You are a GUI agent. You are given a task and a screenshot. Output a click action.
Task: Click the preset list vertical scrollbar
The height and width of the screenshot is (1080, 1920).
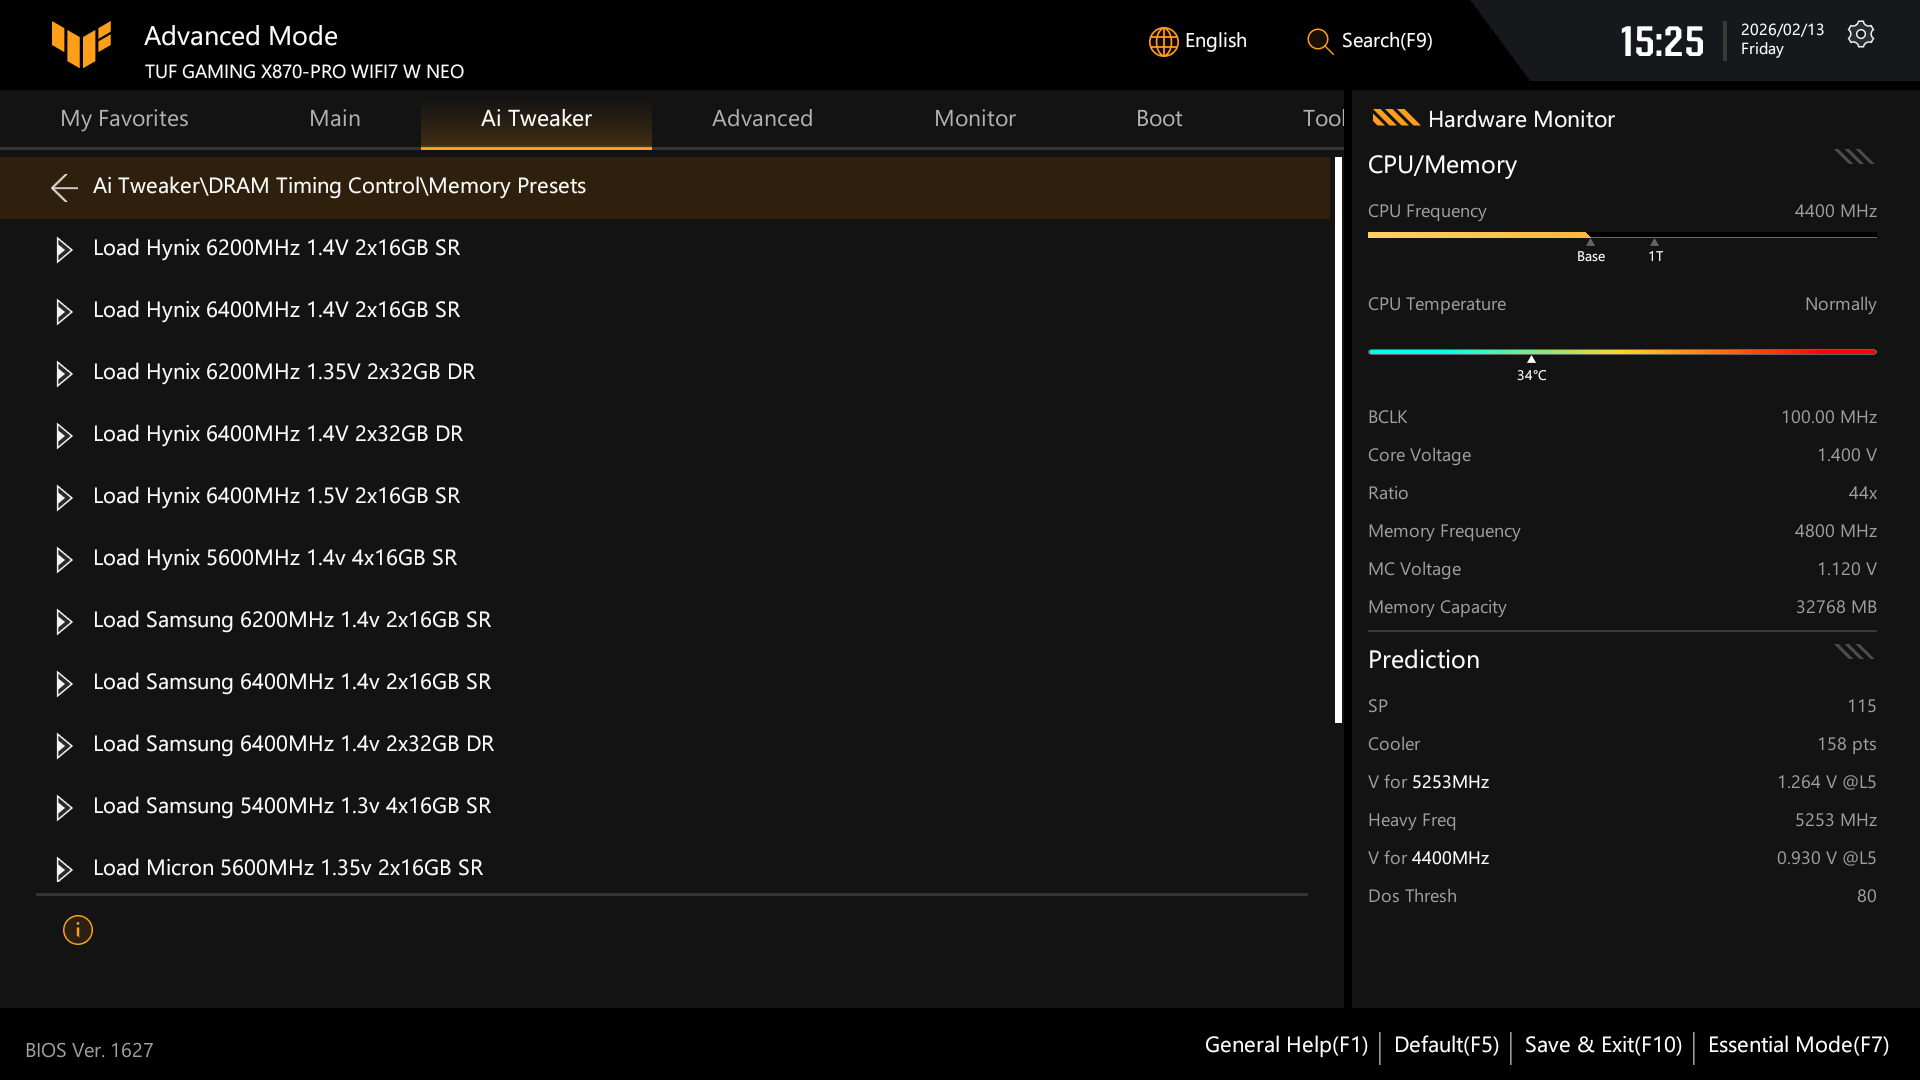(1338, 440)
